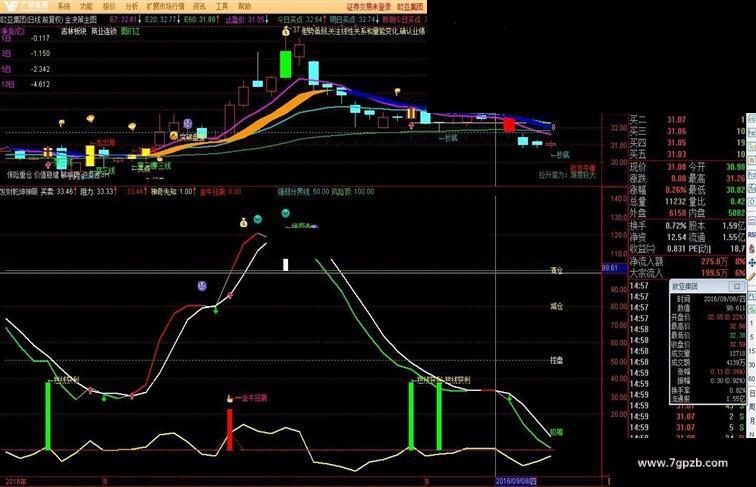Click the 满仓 level label
This screenshot has width=756, height=487.
coord(556,271)
